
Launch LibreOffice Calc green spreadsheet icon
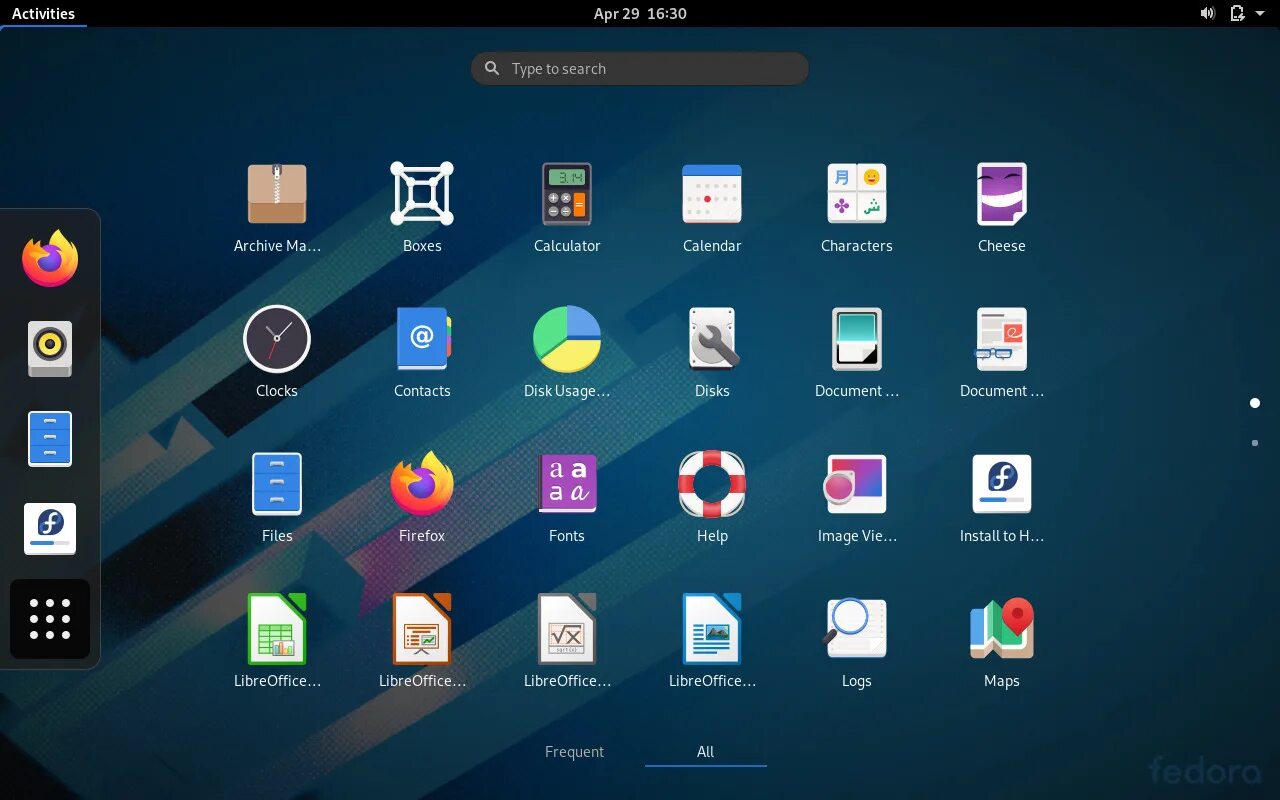pyautogui.click(x=277, y=629)
